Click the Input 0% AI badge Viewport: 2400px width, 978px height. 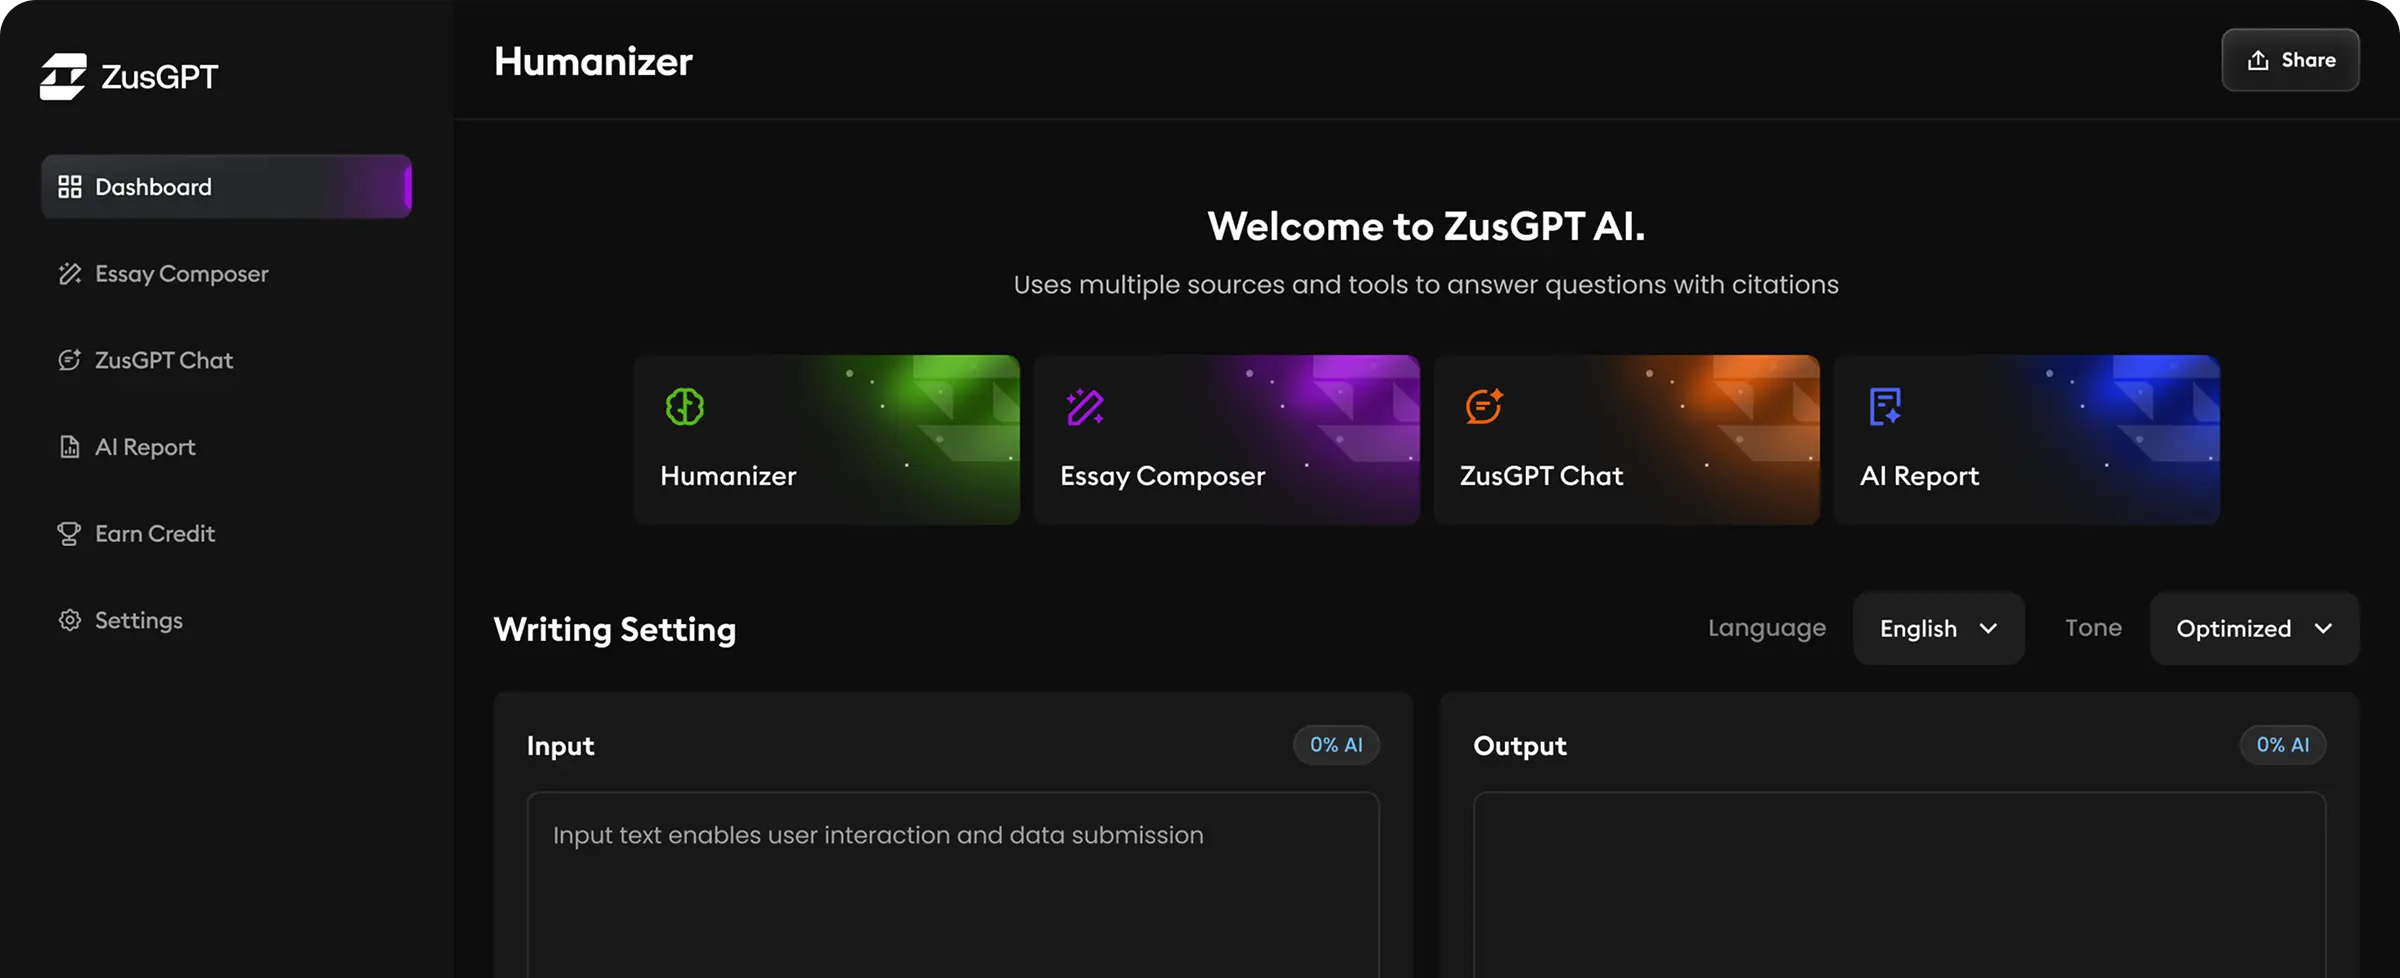tap(1336, 745)
